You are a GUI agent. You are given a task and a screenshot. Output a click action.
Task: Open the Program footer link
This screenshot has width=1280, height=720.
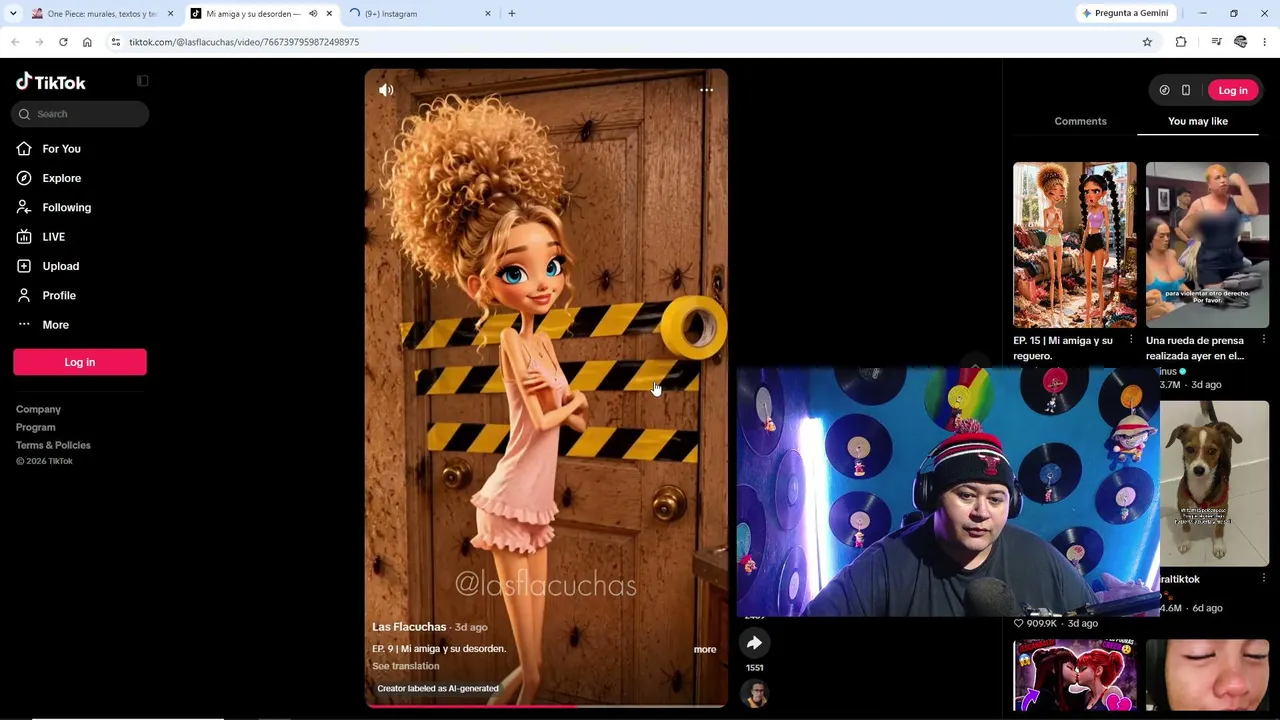[x=35, y=427]
